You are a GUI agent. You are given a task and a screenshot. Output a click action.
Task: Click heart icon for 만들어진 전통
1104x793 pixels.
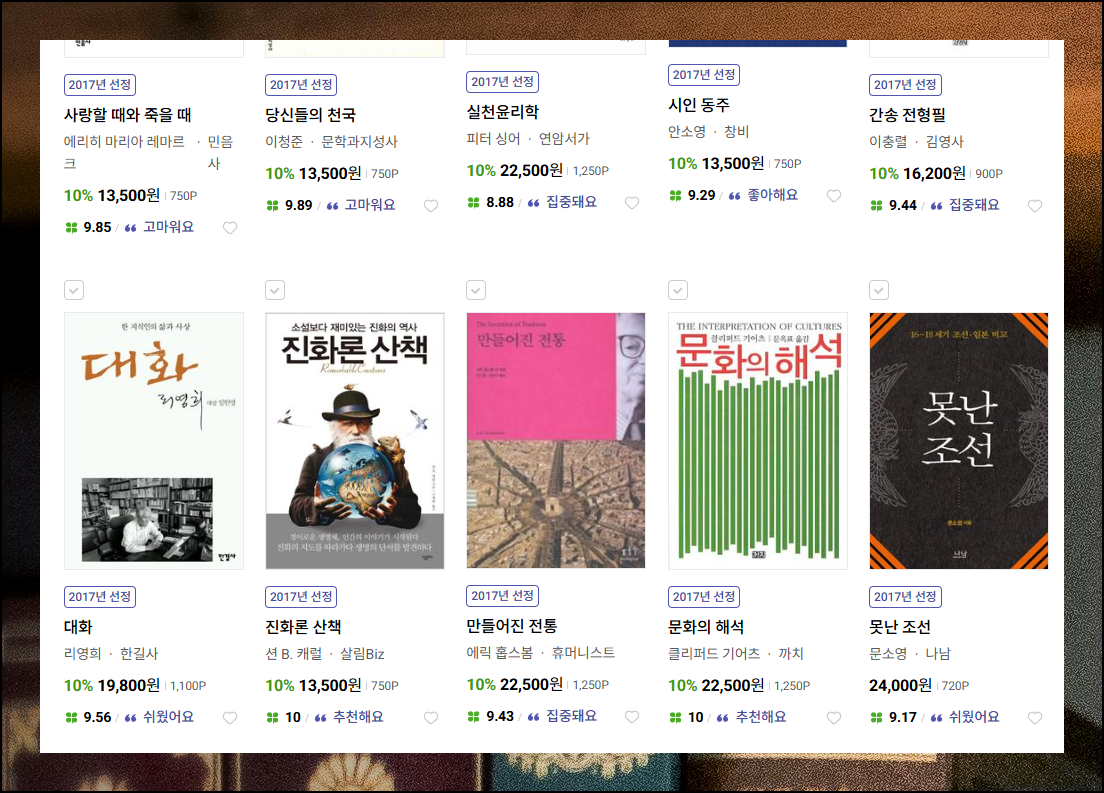pyautogui.click(x=632, y=717)
